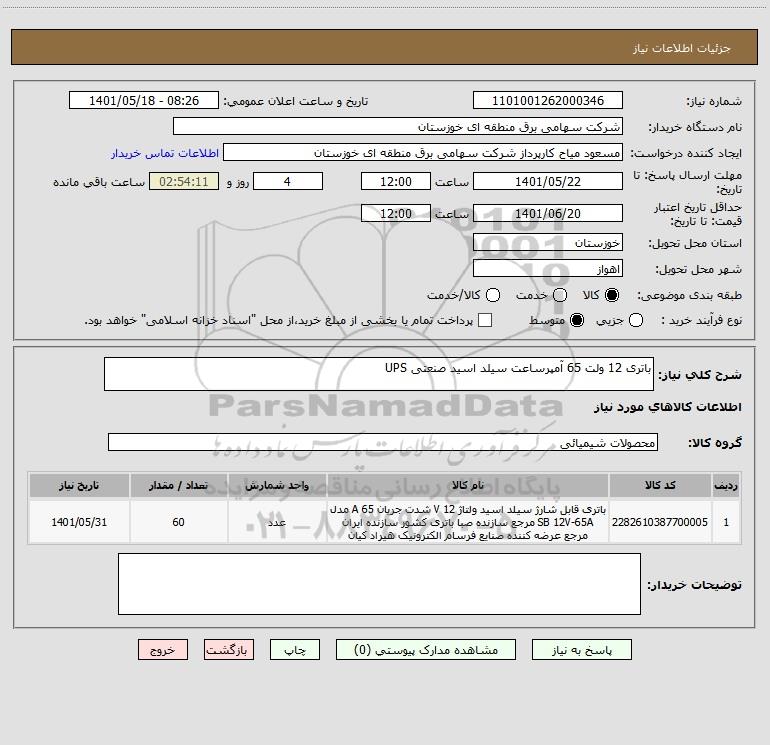
Task: Click row number cell 1
Action: [726, 522]
